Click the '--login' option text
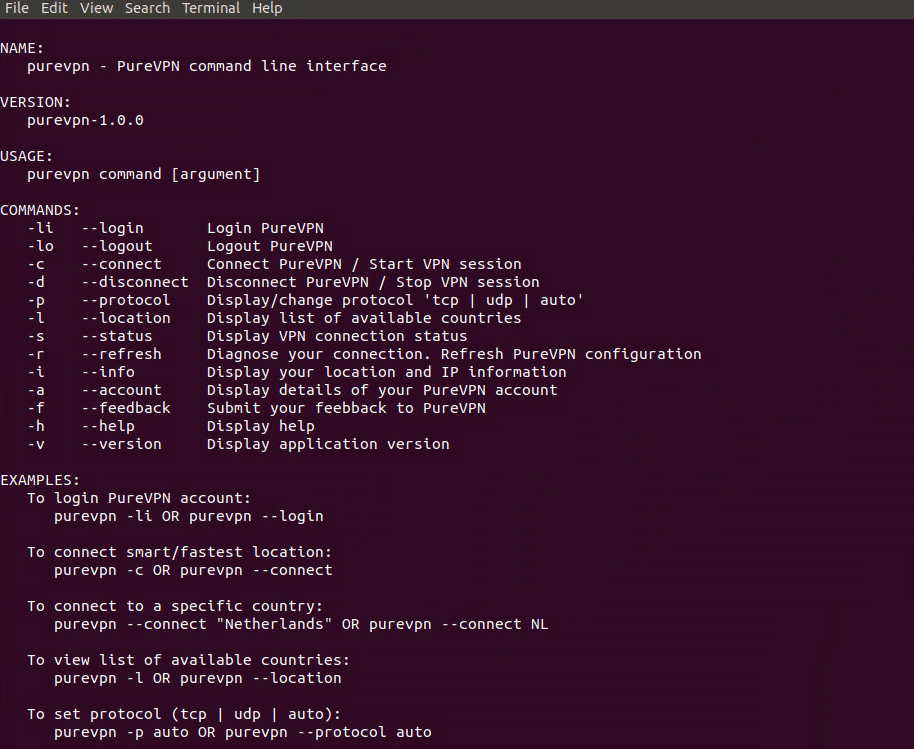 [x=113, y=228]
